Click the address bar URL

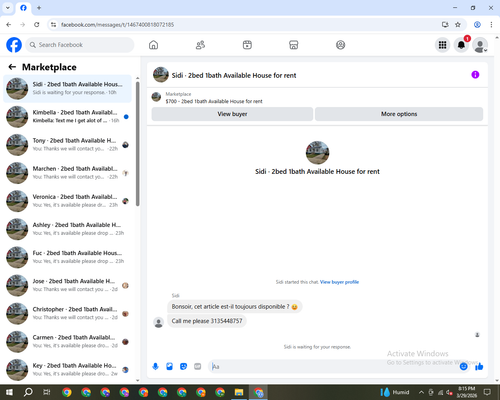click(x=117, y=25)
